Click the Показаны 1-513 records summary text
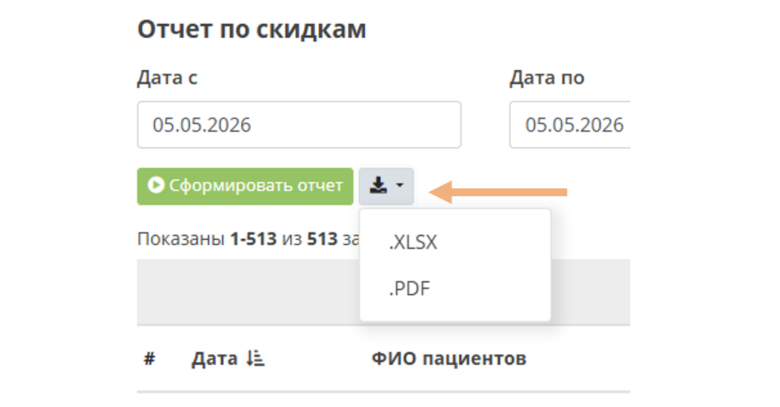The image size is (780, 407). click(248, 239)
